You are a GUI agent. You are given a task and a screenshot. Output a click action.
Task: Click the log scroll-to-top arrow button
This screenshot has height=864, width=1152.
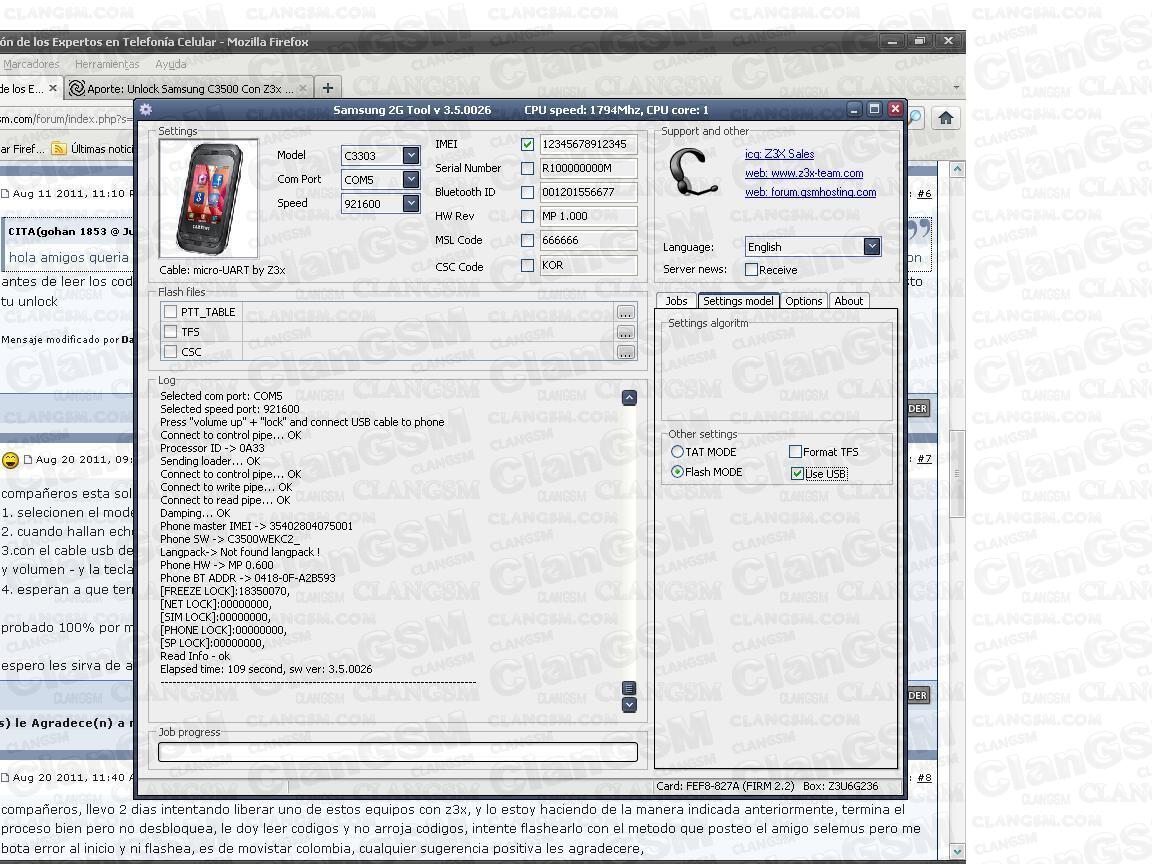629,398
